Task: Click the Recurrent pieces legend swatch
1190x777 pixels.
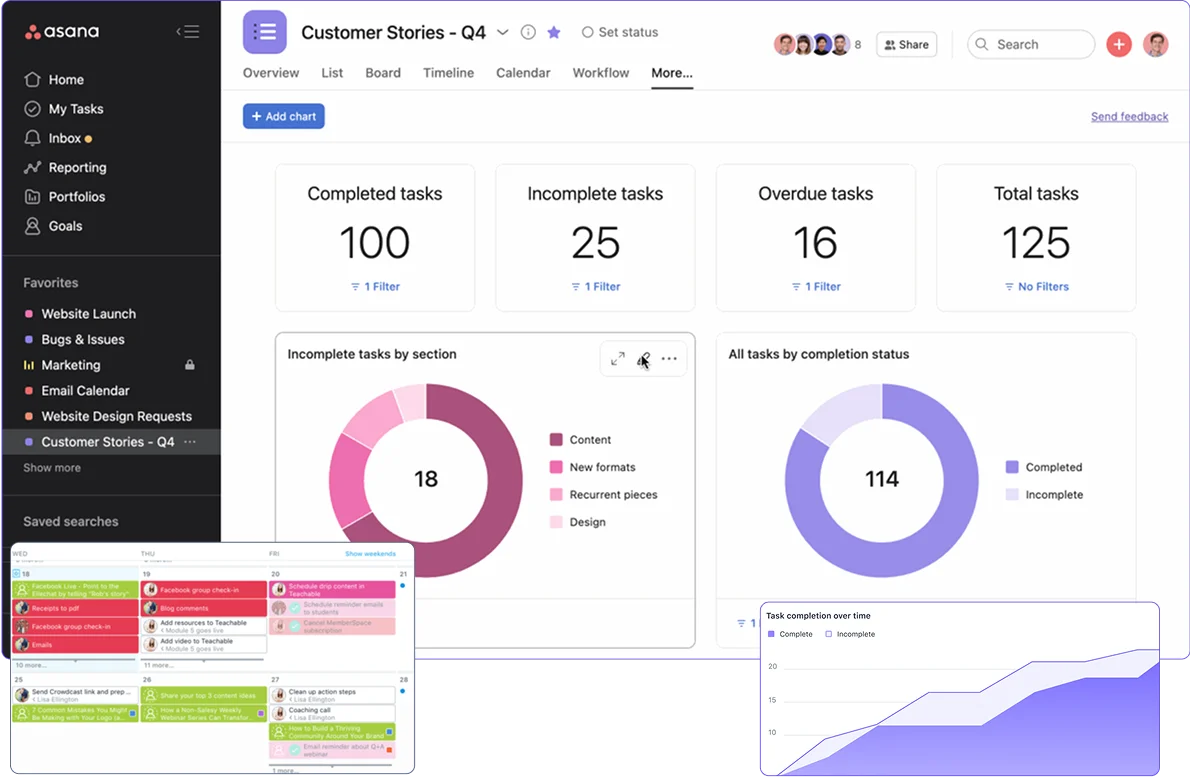Action: (556, 494)
